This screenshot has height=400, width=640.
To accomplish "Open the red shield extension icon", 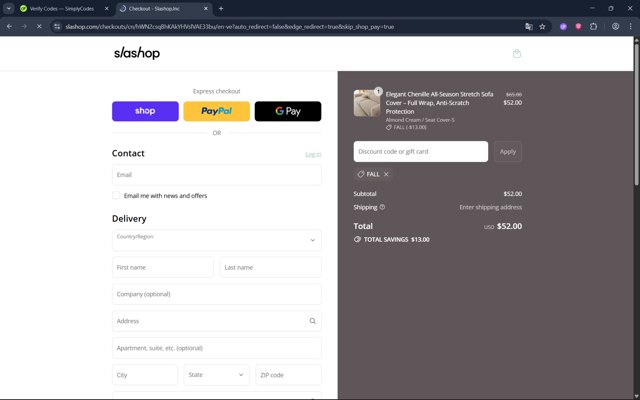I will (578, 27).
